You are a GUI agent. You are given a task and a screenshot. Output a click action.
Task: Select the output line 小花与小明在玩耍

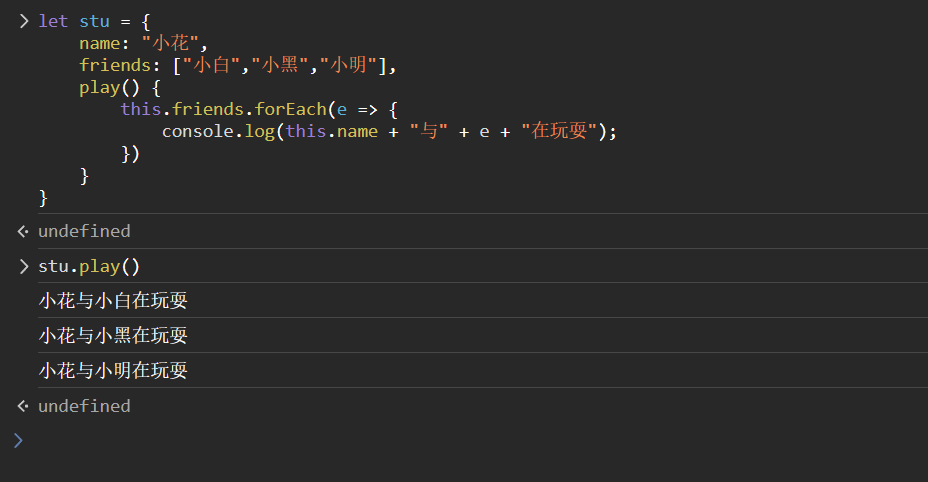113,371
